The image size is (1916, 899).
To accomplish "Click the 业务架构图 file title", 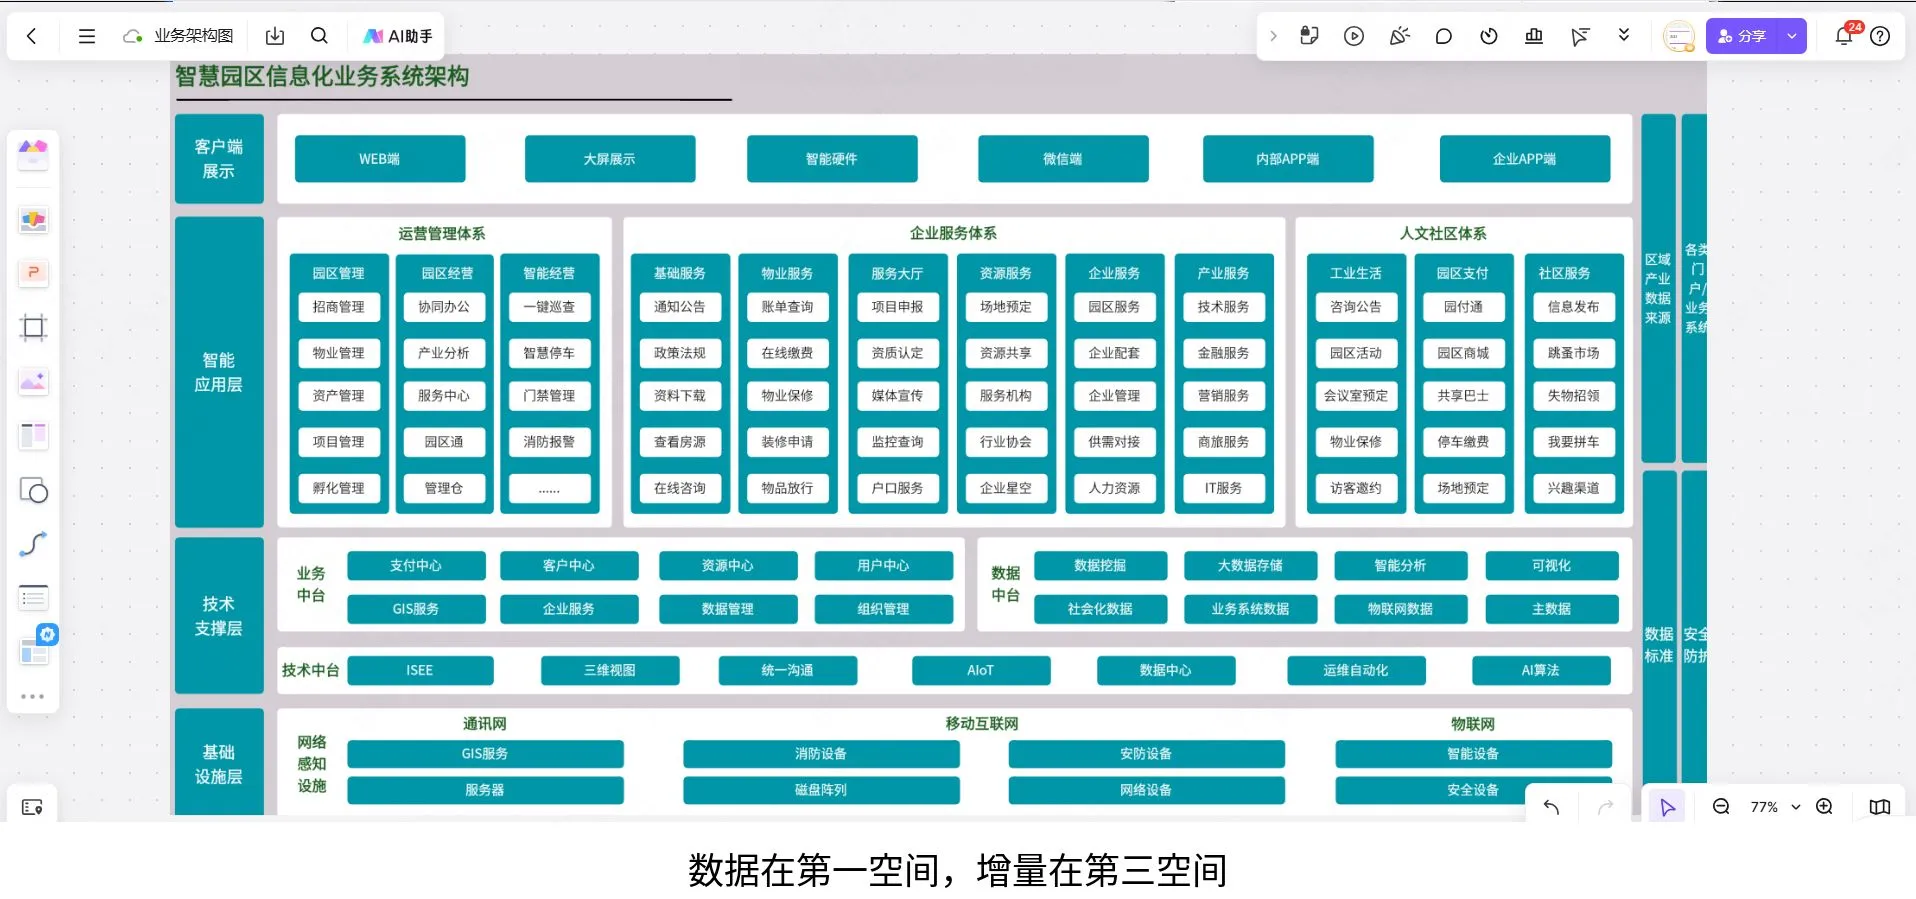I will (193, 36).
